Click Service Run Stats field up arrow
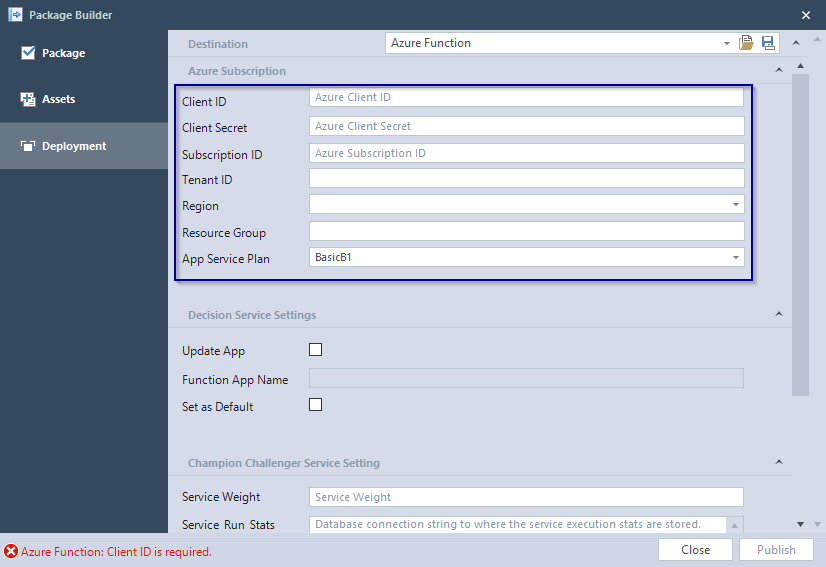Screen dimensions: 826x567 [735, 525]
